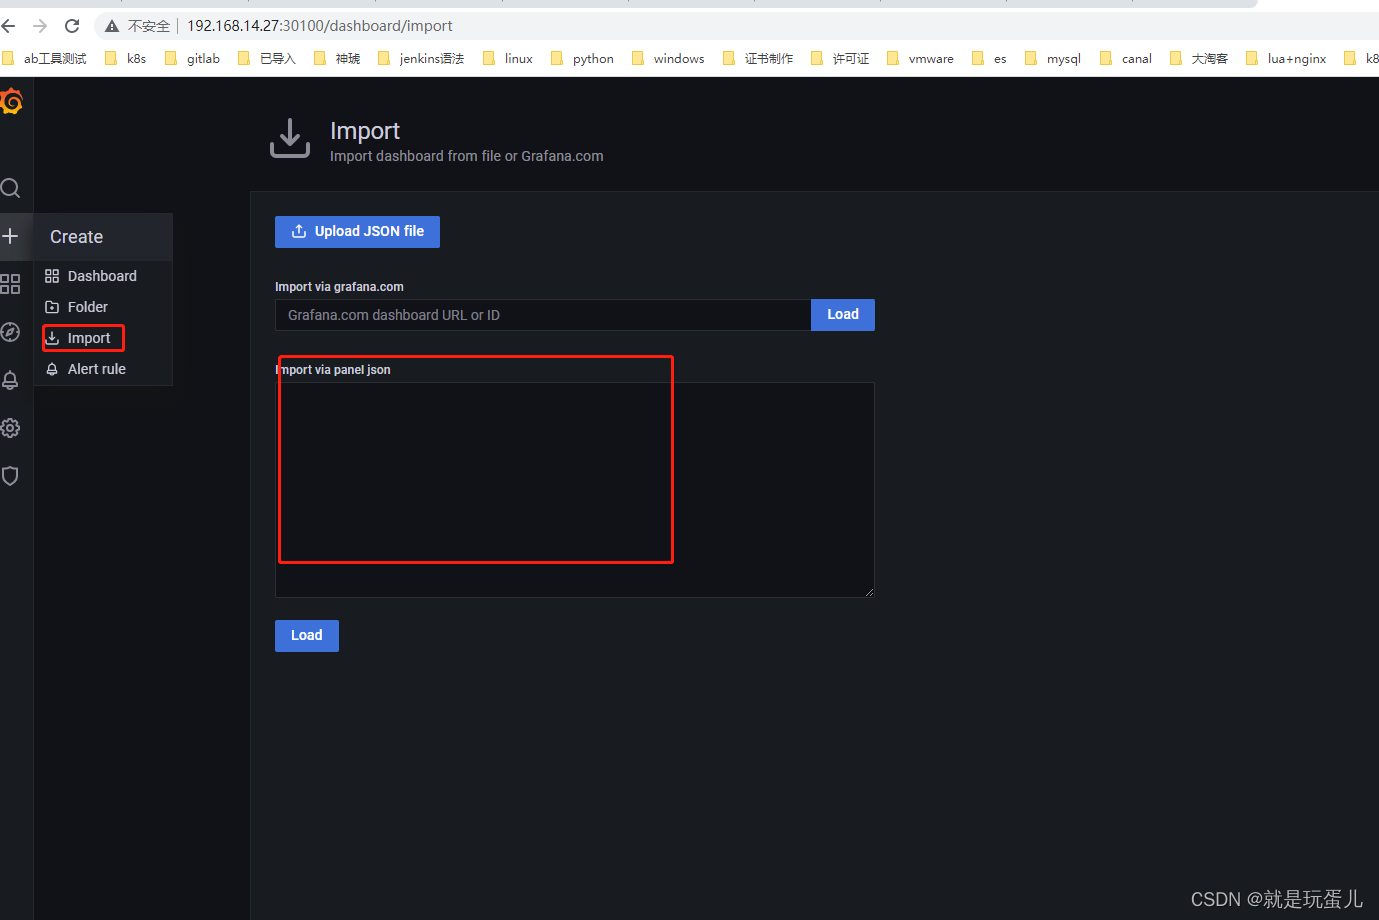Click the 'Import via panel json' label
Screen dimensions: 1379x920
point(333,370)
